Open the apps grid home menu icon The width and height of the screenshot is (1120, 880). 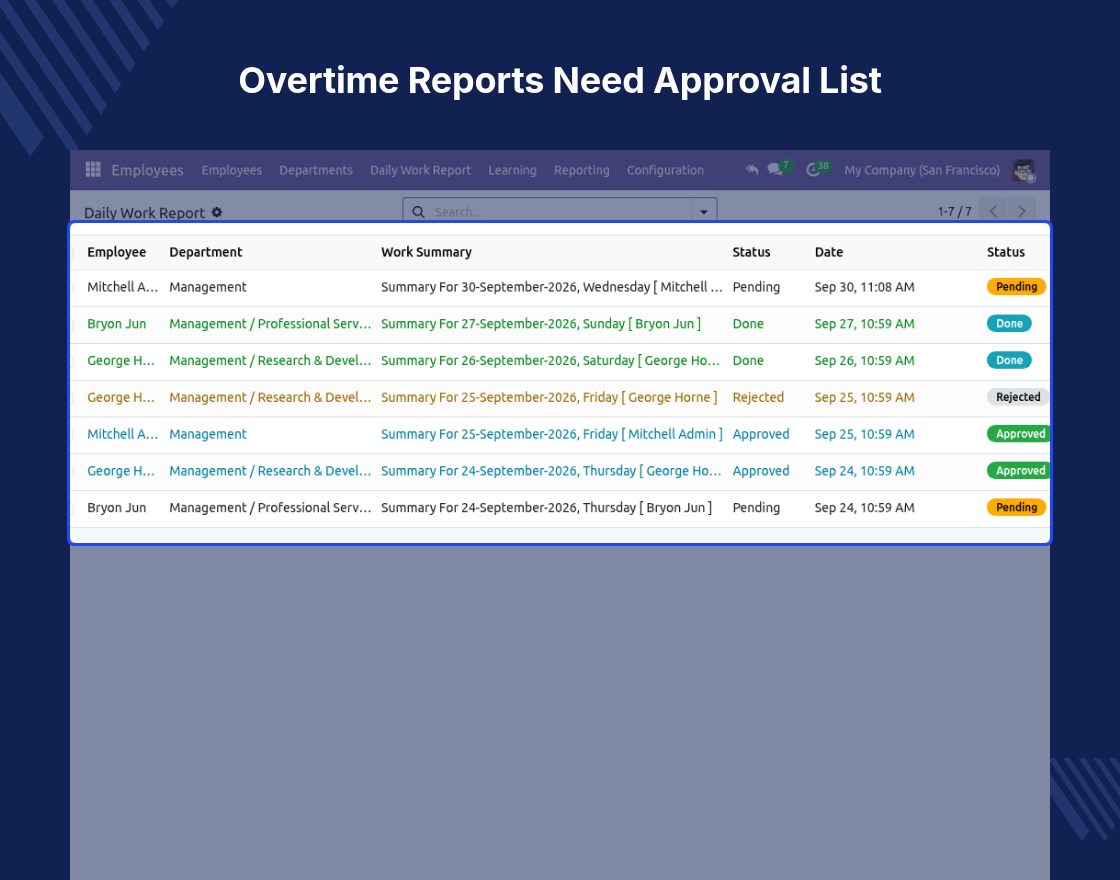tap(93, 169)
